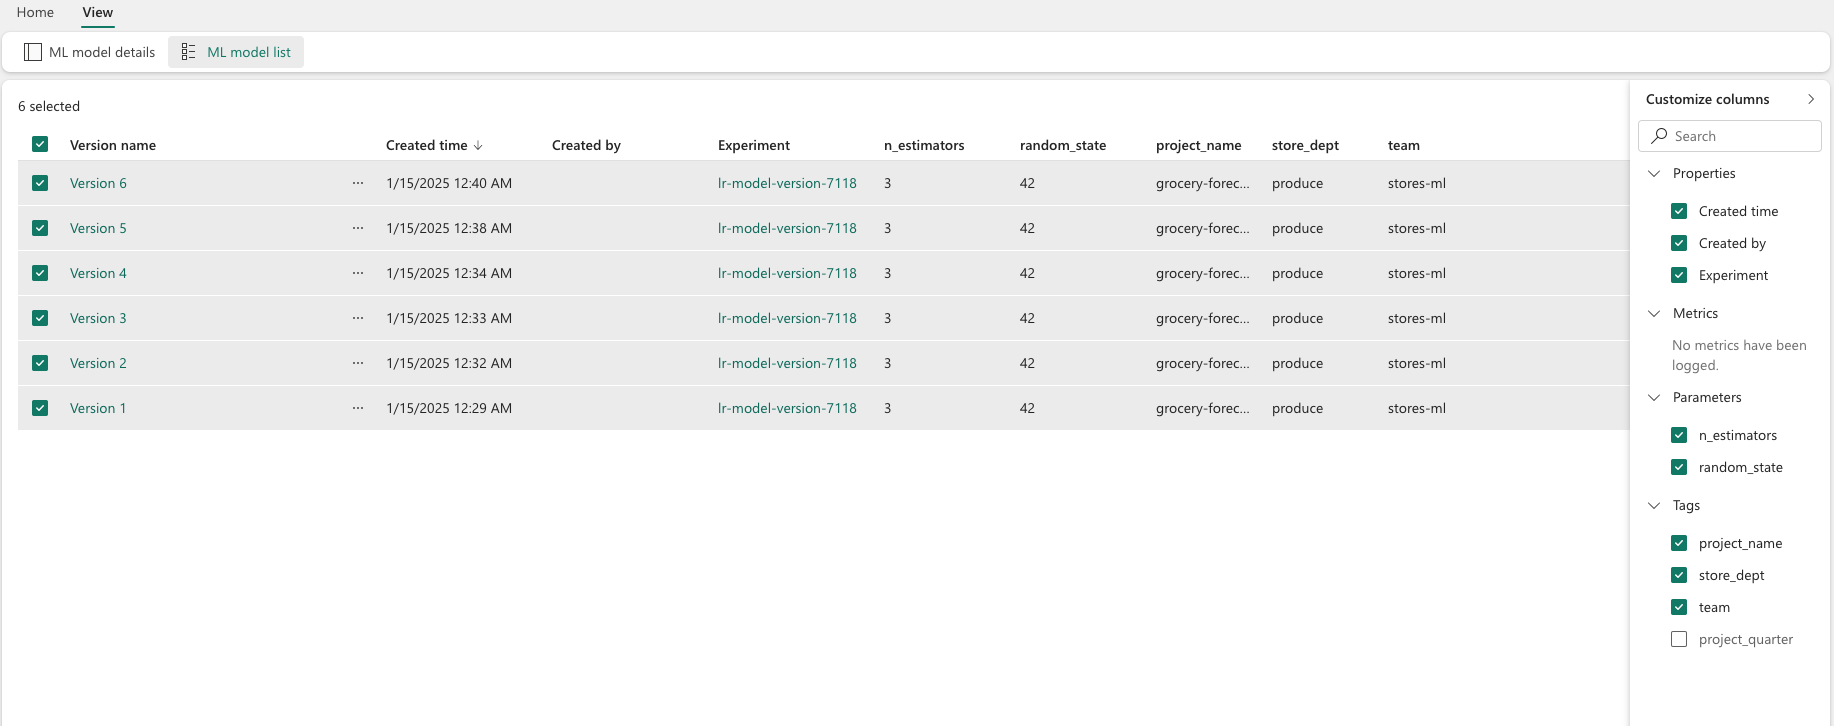Viewport: 1834px width, 726px height.
Task: Switch to ML model list view
Action: tap(236, 52)
